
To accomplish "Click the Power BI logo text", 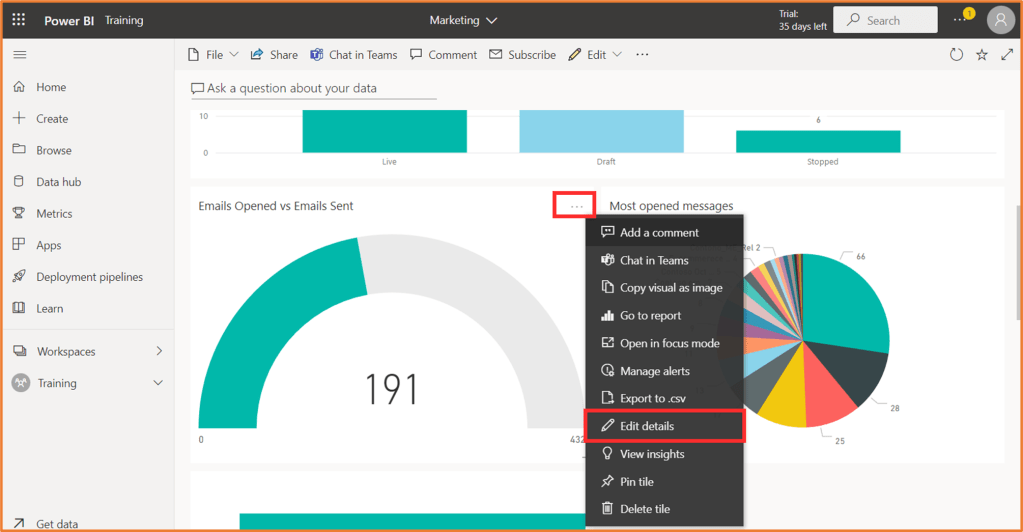I will click(69, 20).
